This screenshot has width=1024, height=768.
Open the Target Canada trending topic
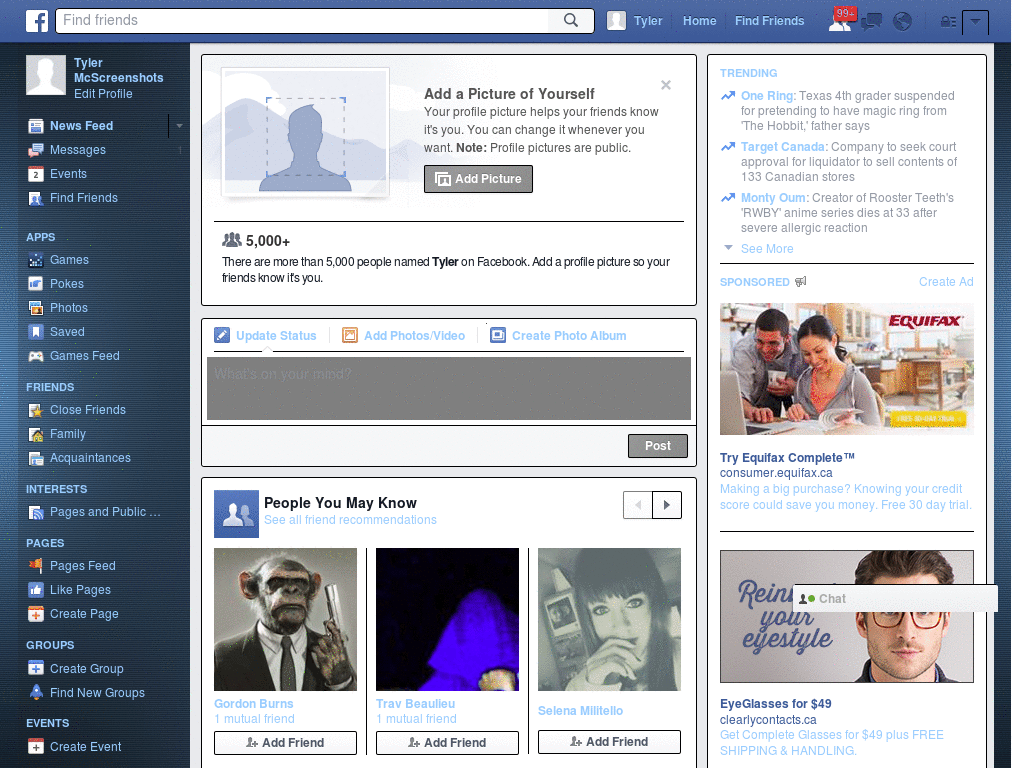[783, 147]
